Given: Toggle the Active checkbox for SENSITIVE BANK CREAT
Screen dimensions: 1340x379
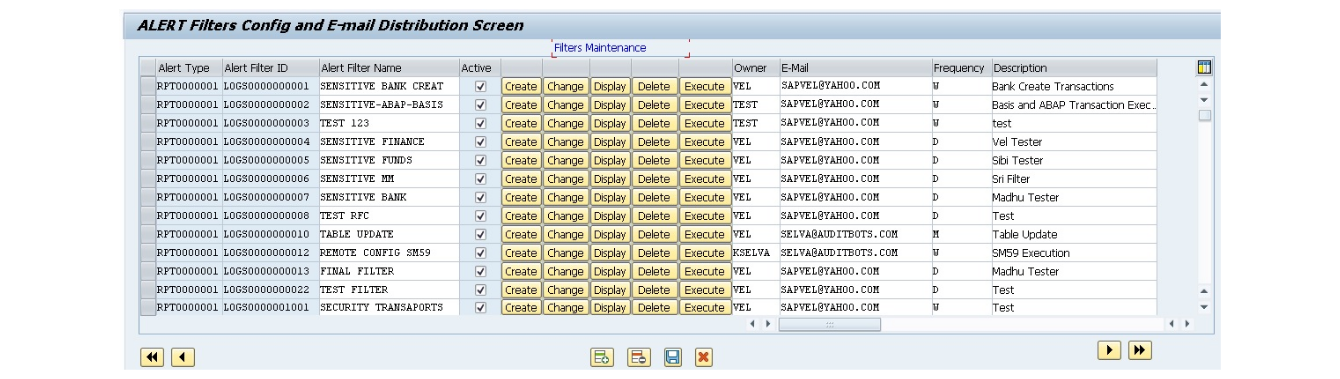Looking at the screenshot, I should pyautogui.click(x=480, y=86).
